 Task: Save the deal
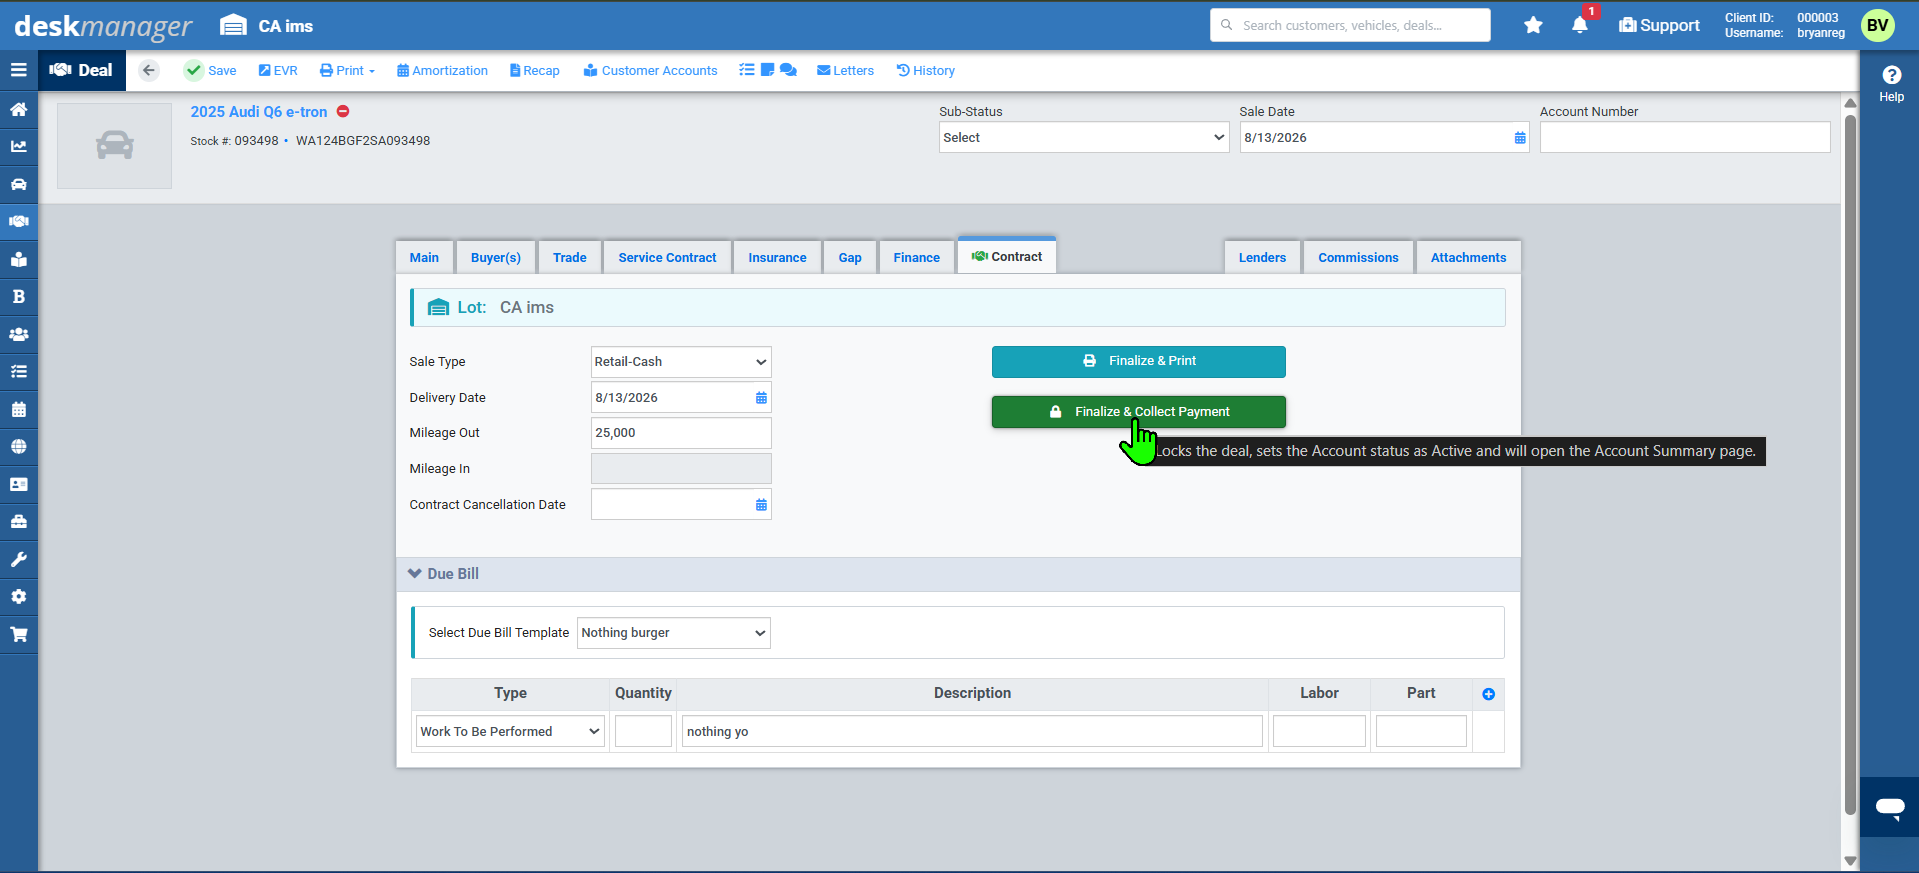(x=211, y=70)
